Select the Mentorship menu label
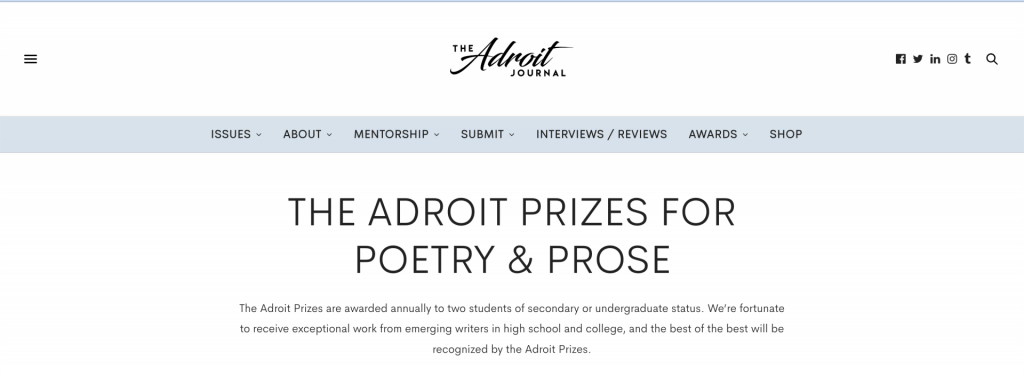This screenshot has width=1024, height=376. click(391, 134)
